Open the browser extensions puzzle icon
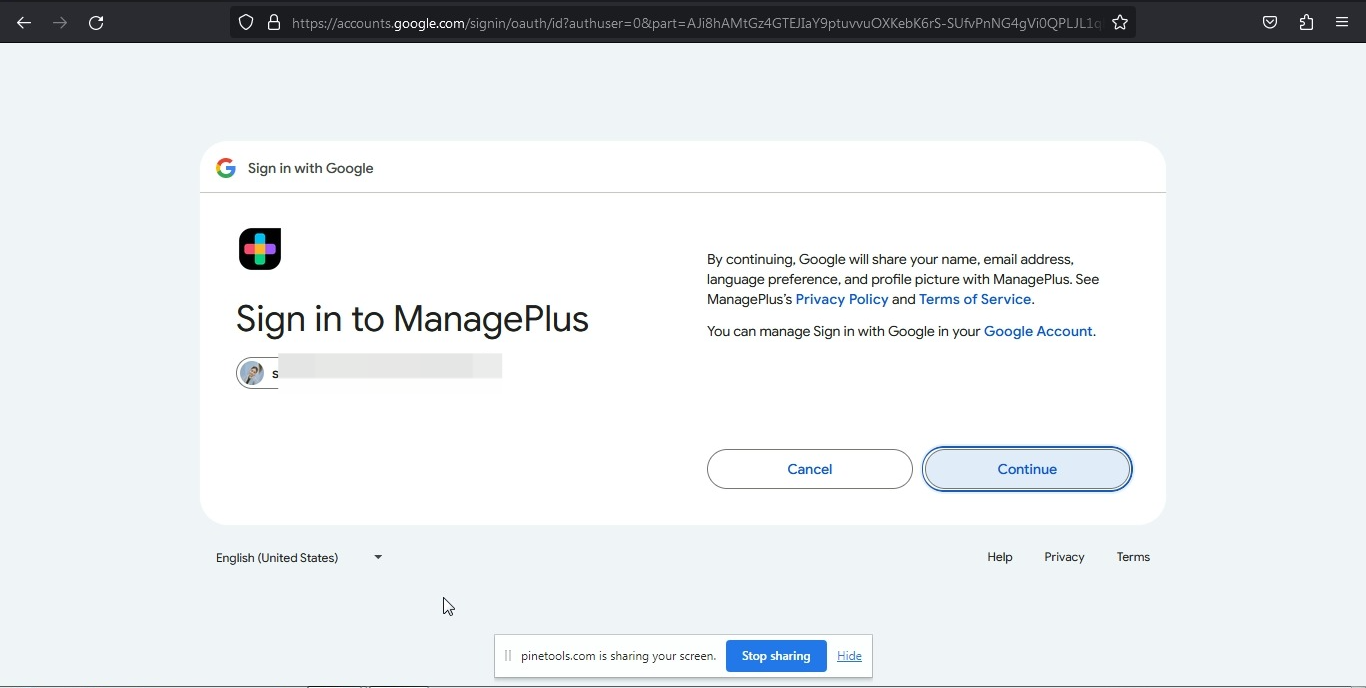 [1306, 22]
